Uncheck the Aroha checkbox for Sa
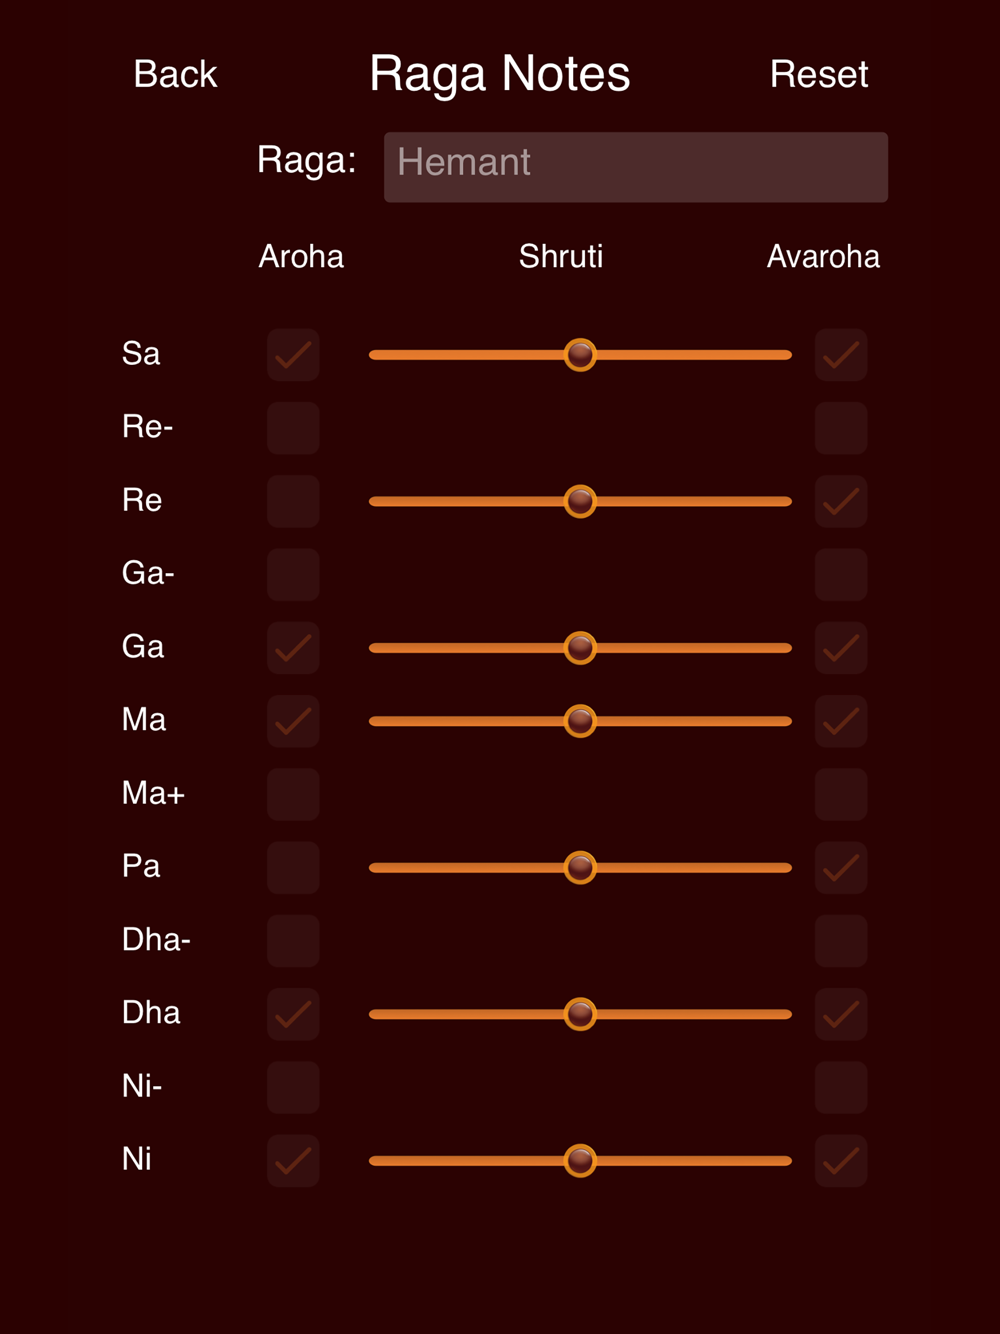 tap(293, 355)
